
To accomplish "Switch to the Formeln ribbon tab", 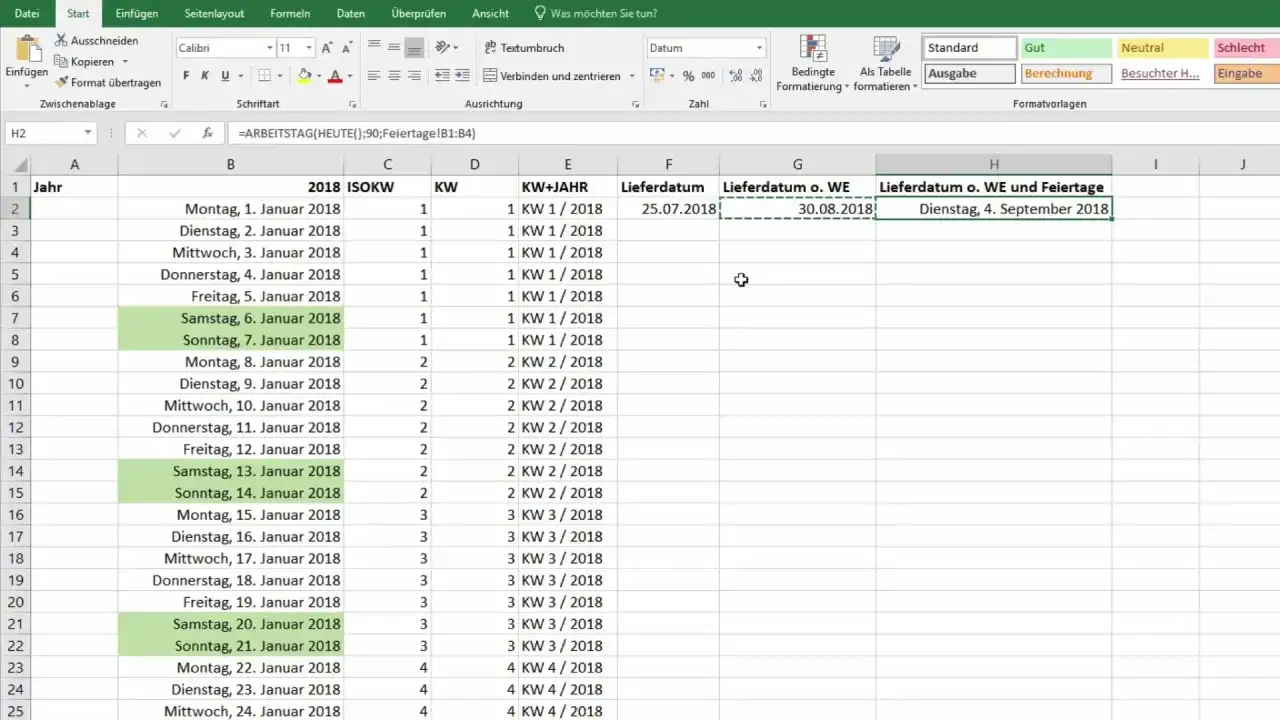I will click(x=290, y=14).
